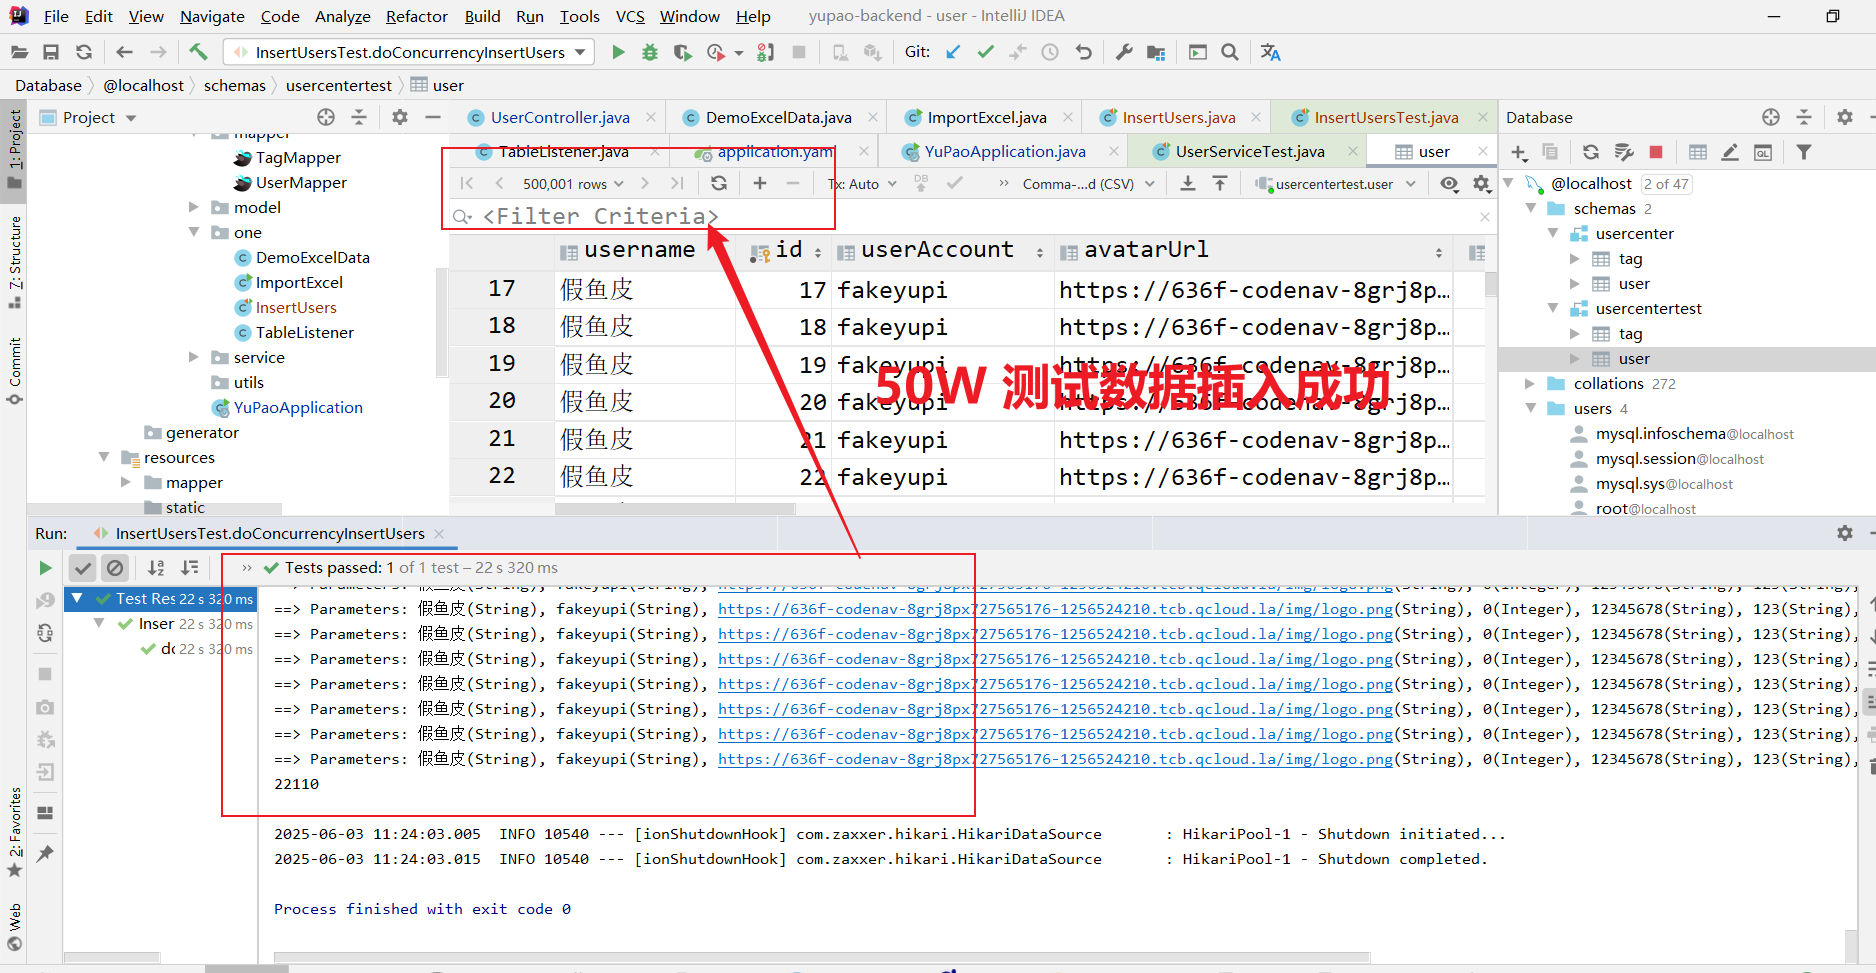Switch to the UserController.java tab

559,117
